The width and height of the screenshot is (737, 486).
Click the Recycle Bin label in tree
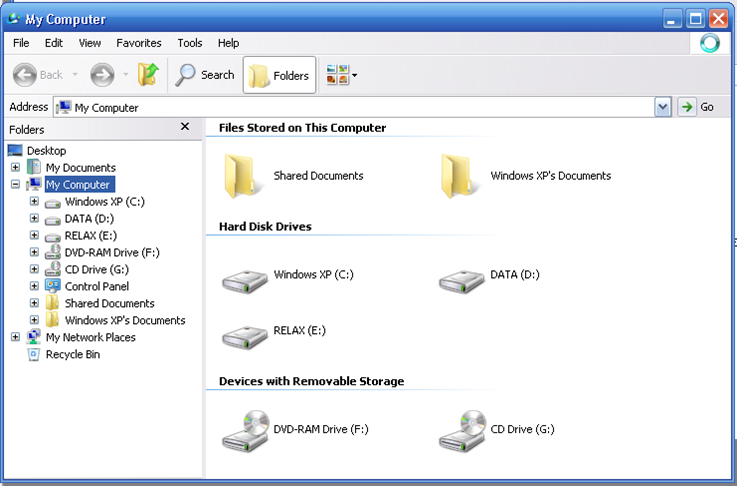pos(73,354)
